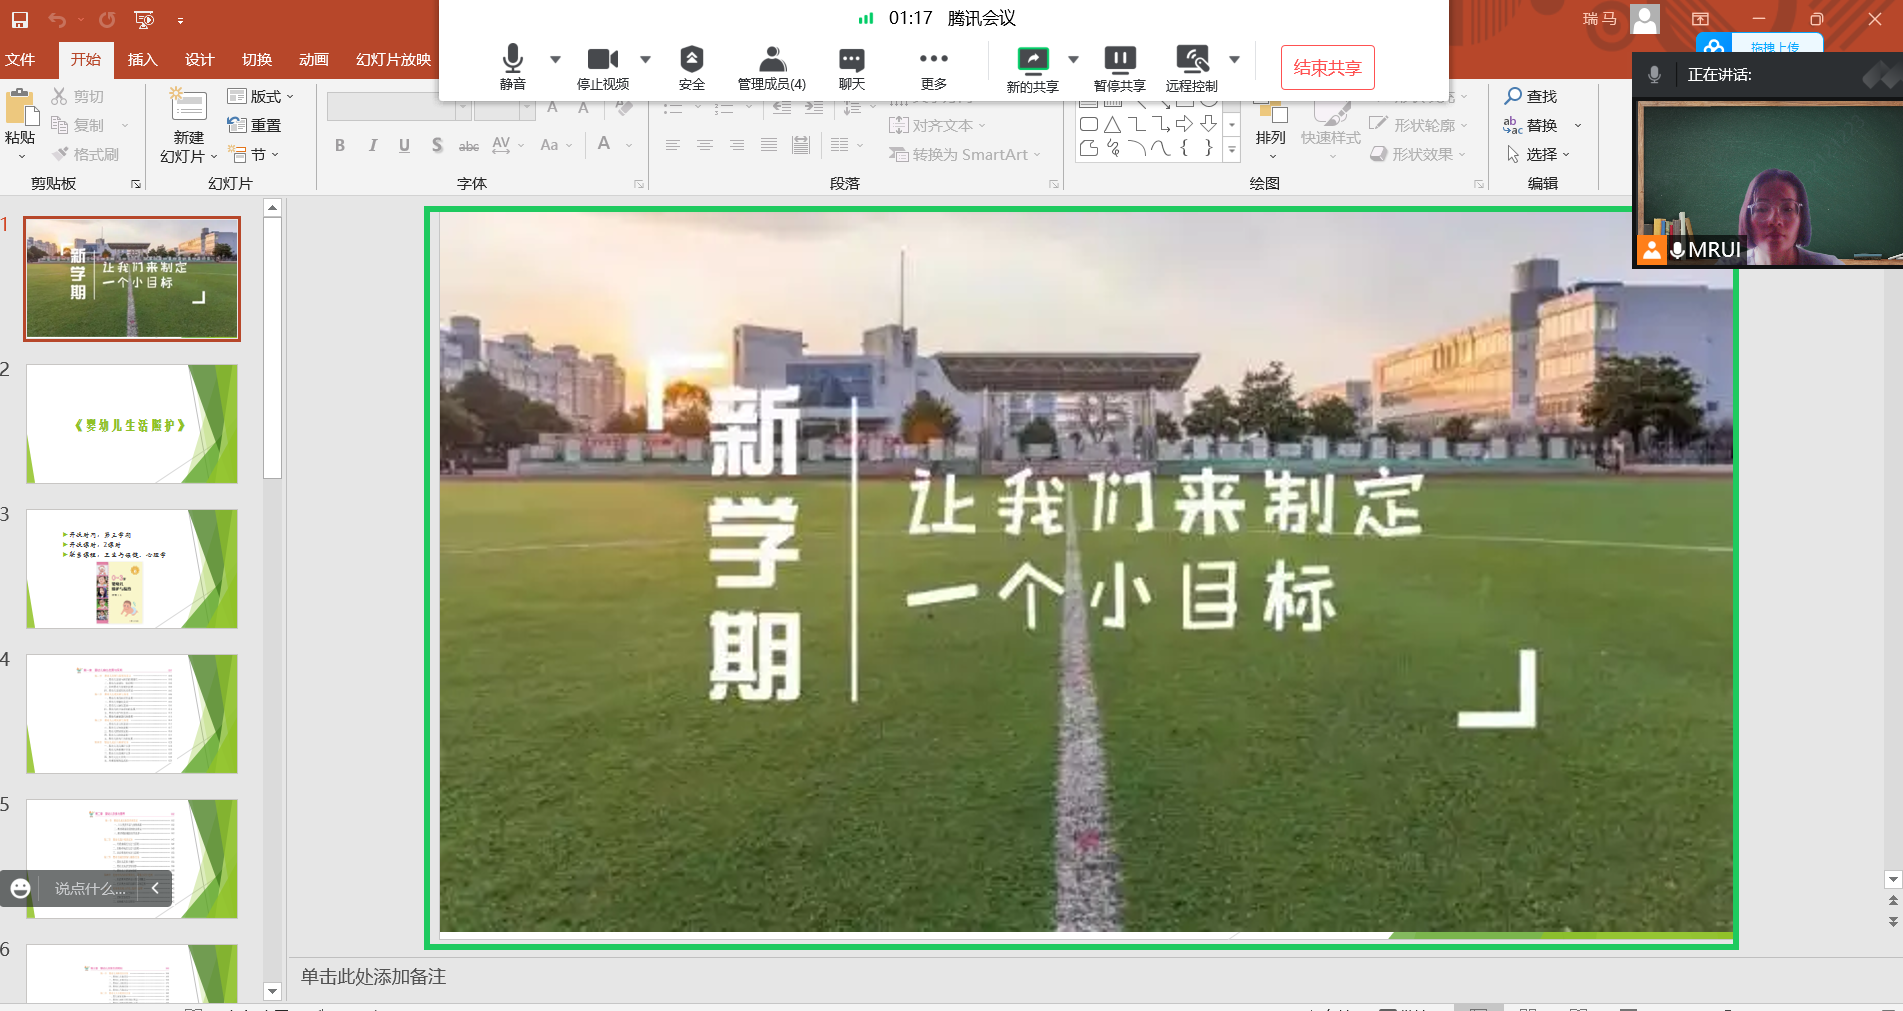Viewport: 1903px width, 1011px height.
Task: Click the 重置 slide button
Action: pyautogui.click(x=255, y=125)
